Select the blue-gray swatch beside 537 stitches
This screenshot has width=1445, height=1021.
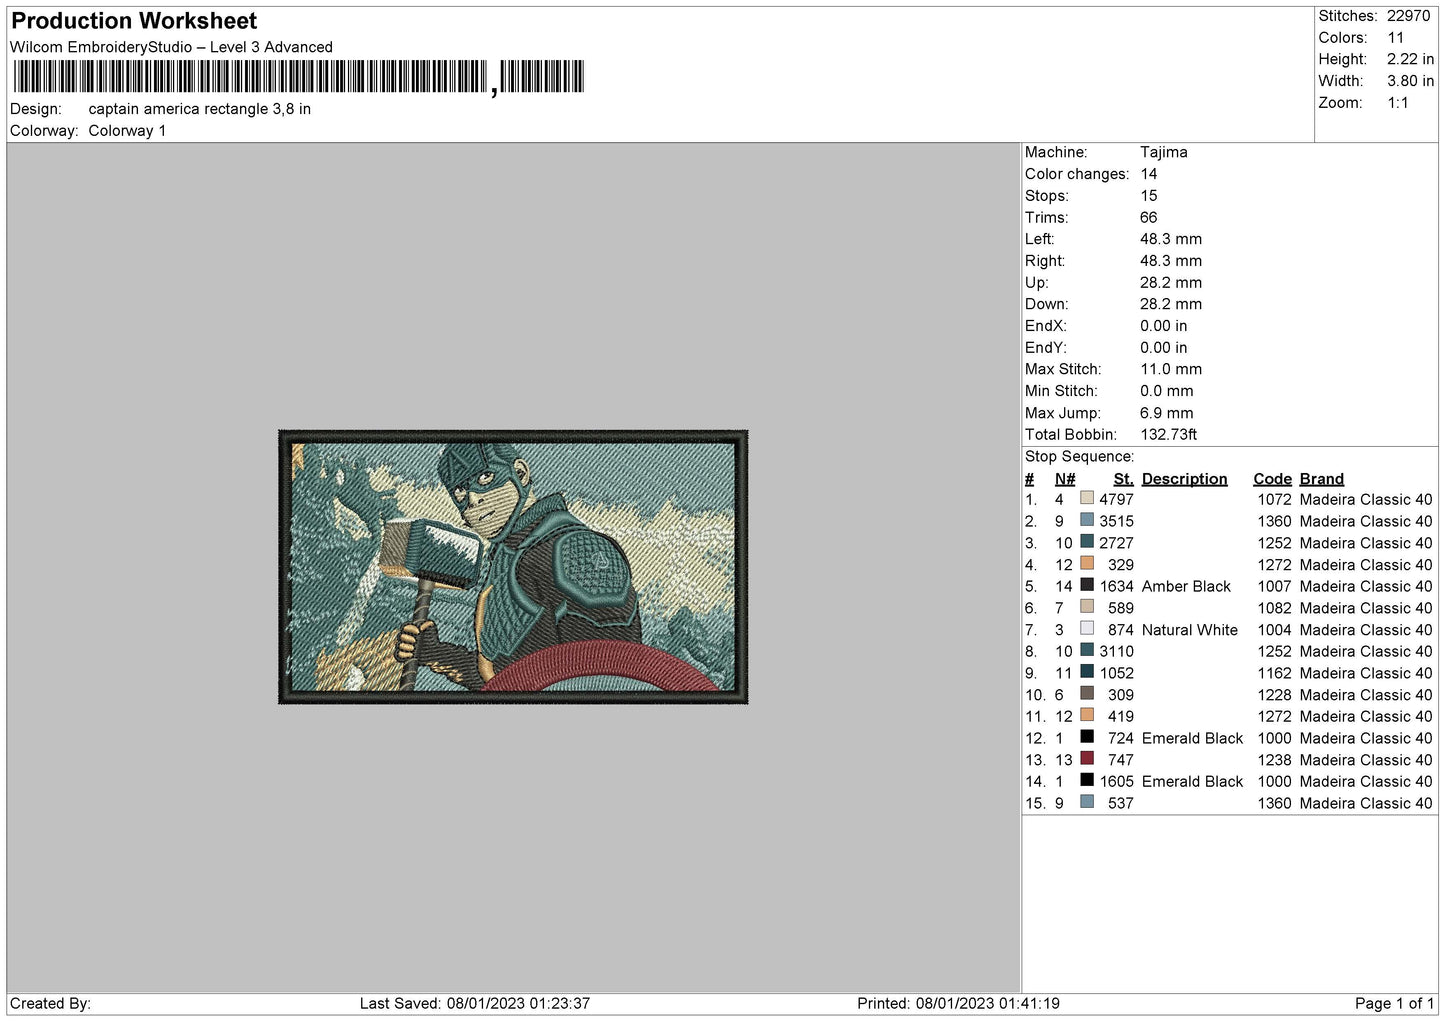(1087, 802)
